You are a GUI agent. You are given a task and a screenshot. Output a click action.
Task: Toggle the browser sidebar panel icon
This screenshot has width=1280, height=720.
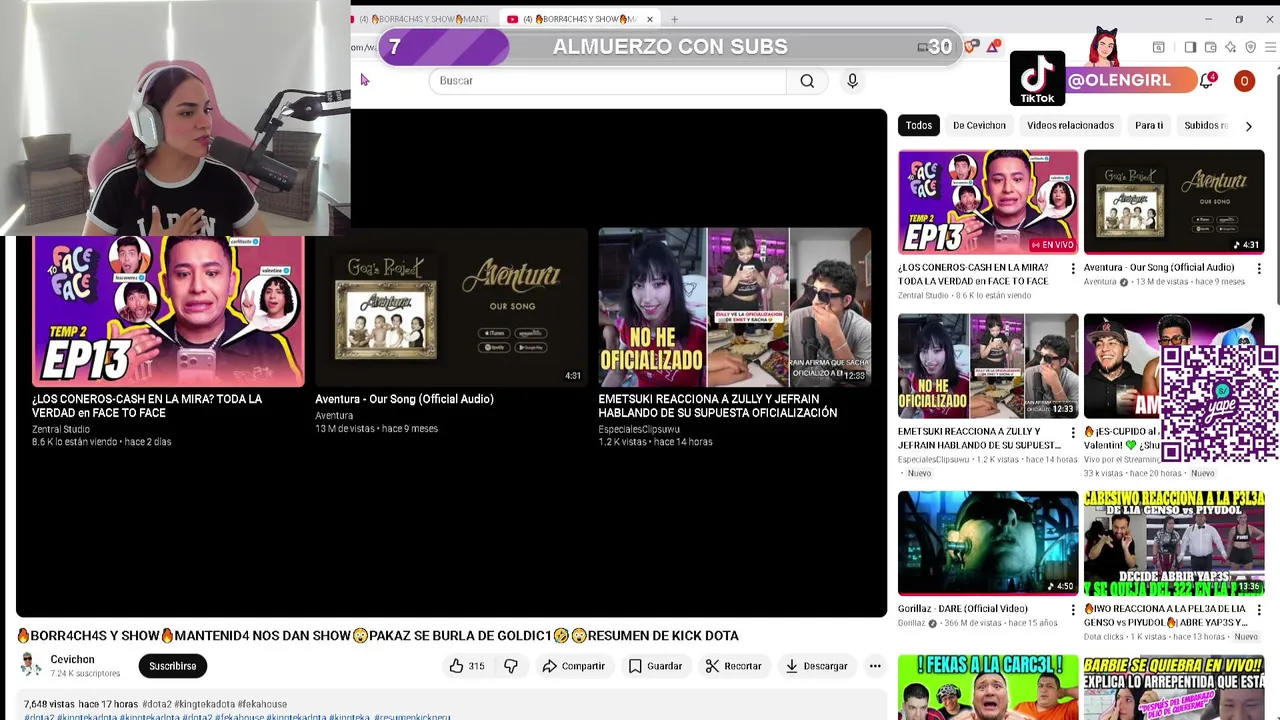[x=1190, y=47]
